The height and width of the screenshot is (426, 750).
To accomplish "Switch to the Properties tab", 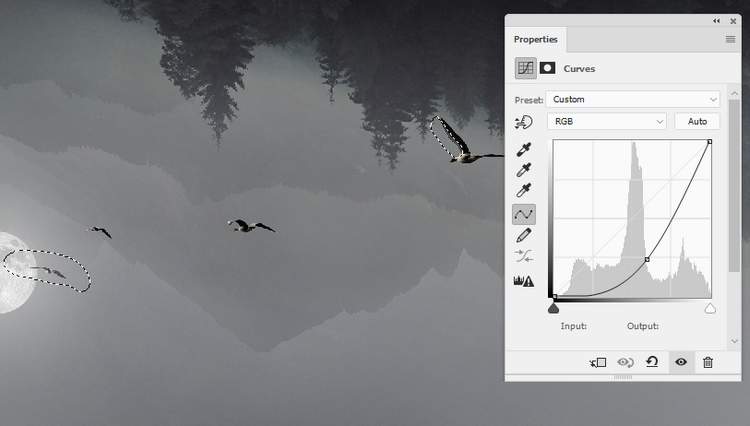I will (x=536, y=39).
